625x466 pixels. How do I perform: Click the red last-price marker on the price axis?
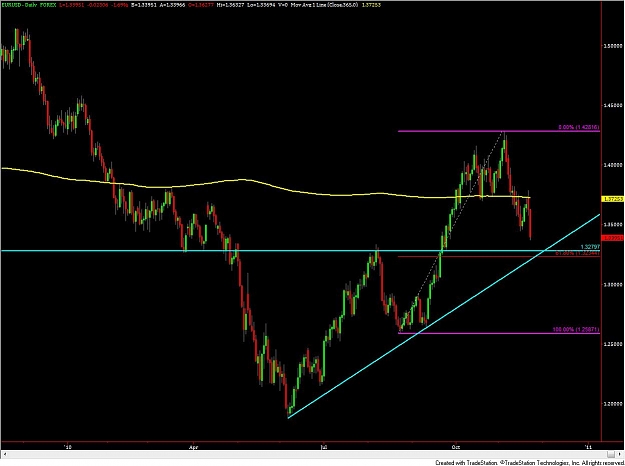click(613, 238)
